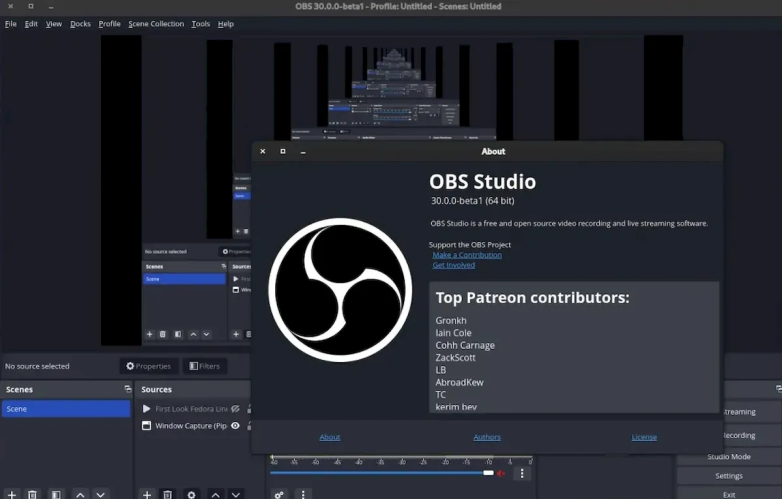Screen dimensions: 782x499
Task: Click contributor name ZackScott
Action: [455, 357]
